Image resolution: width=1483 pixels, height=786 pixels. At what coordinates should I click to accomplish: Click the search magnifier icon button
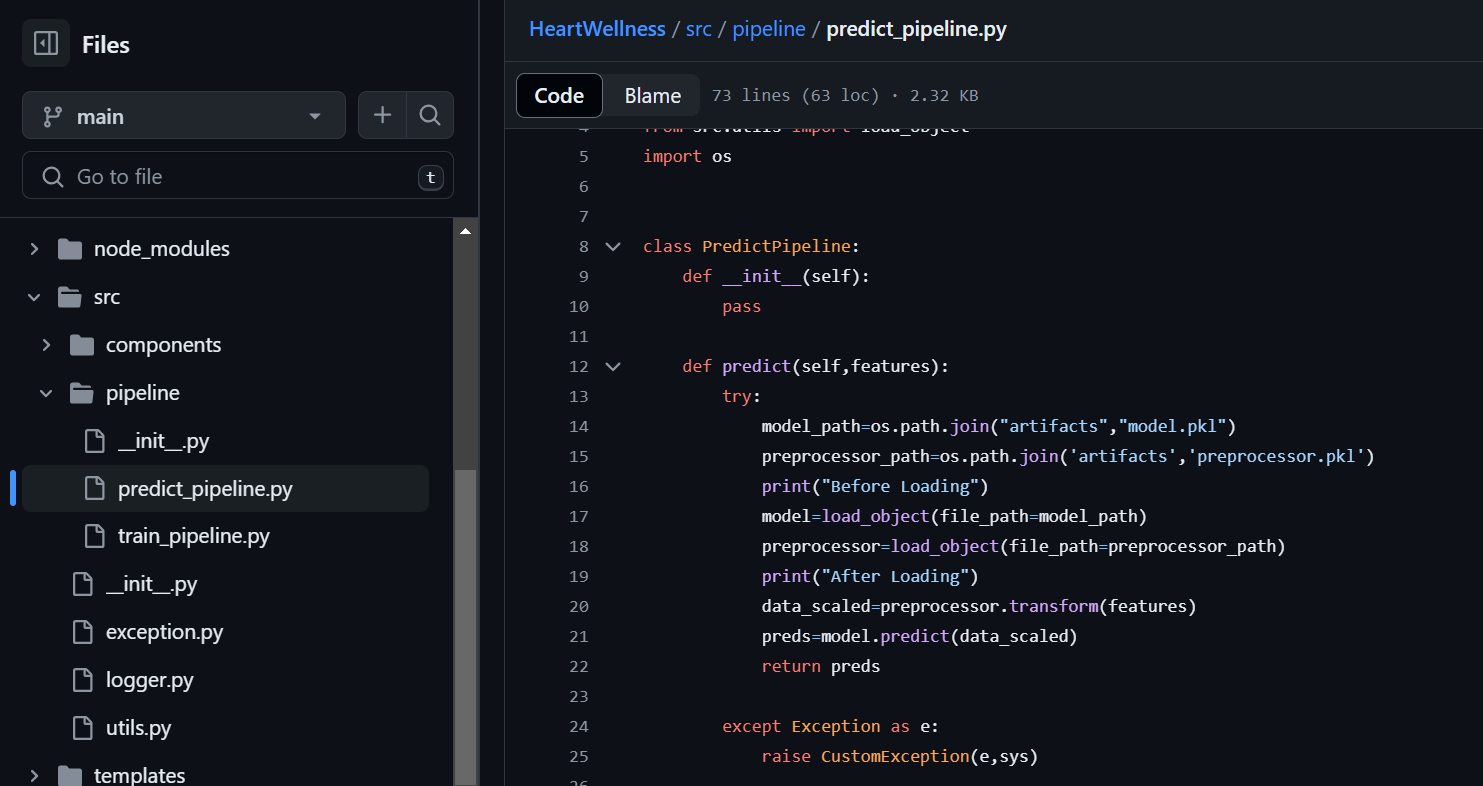(430, 116)
